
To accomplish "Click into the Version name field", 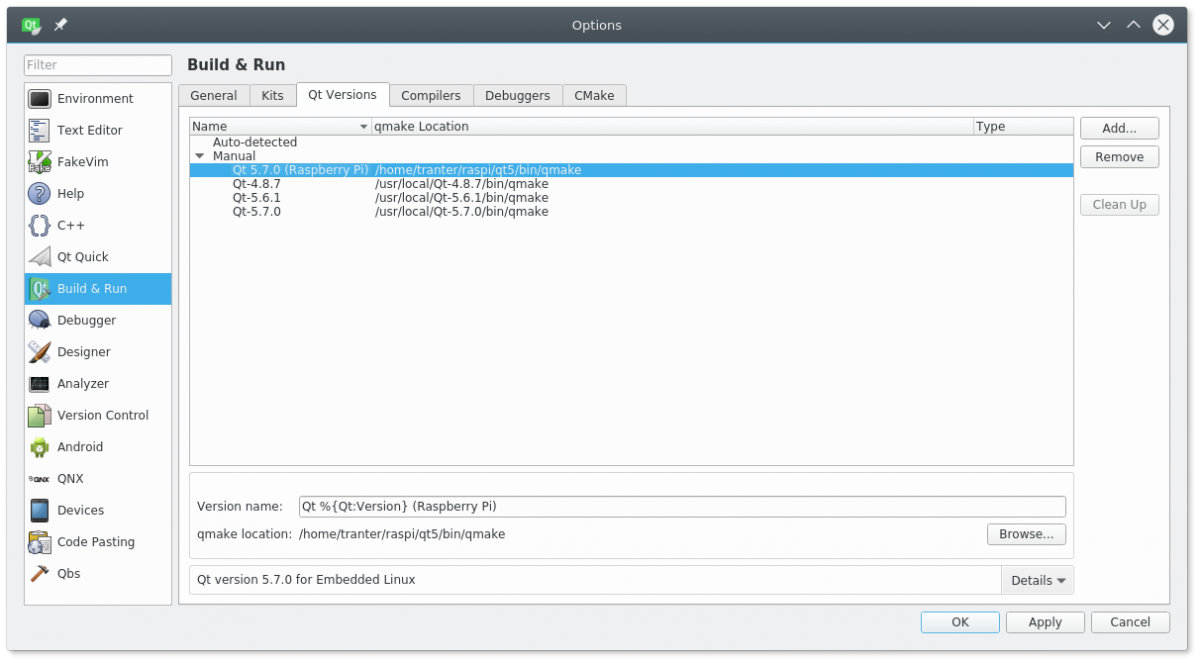I will (681, 507).
